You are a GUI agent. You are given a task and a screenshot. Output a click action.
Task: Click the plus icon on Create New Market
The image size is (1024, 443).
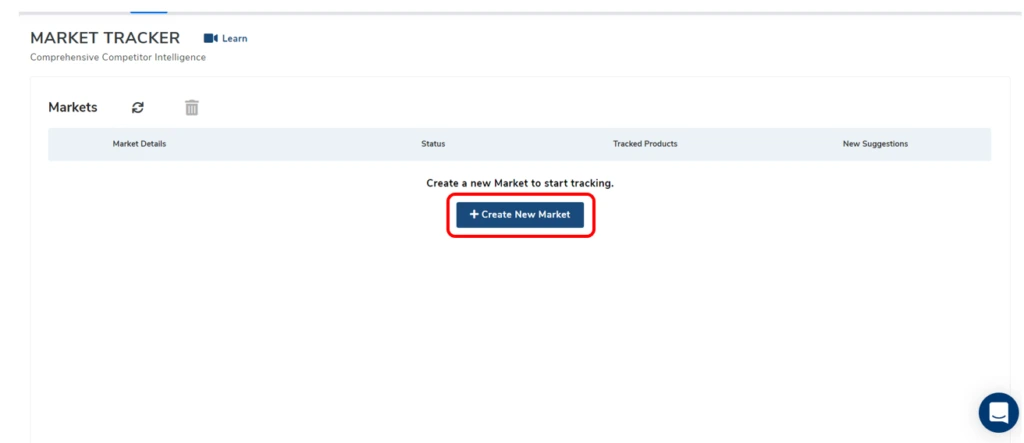pos(474,215)
